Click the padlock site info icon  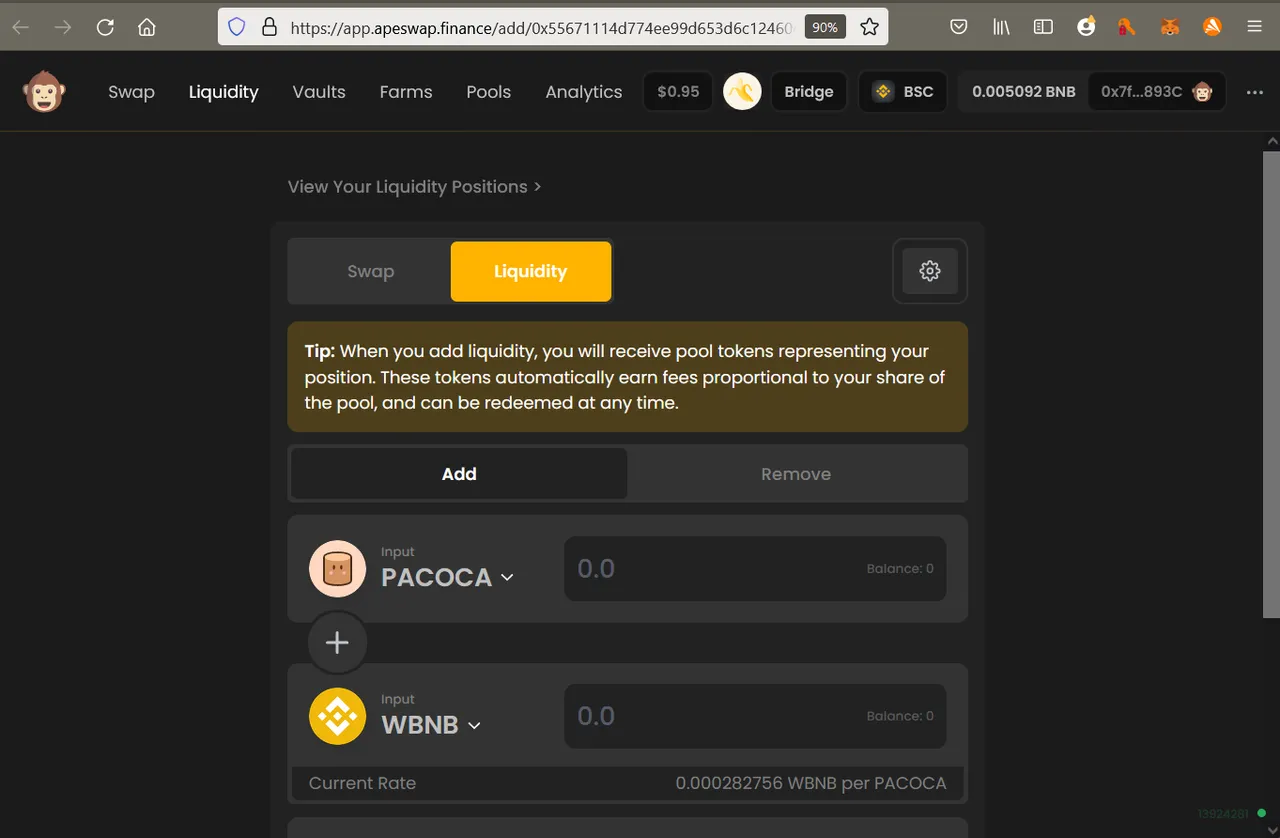coord(268,27)
